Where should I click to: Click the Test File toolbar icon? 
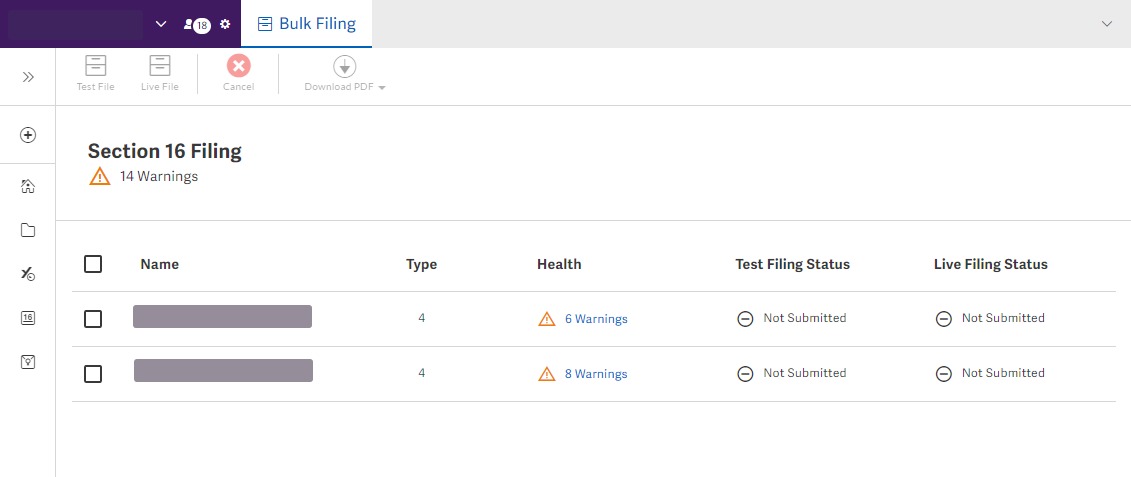(x=96, y=73)
